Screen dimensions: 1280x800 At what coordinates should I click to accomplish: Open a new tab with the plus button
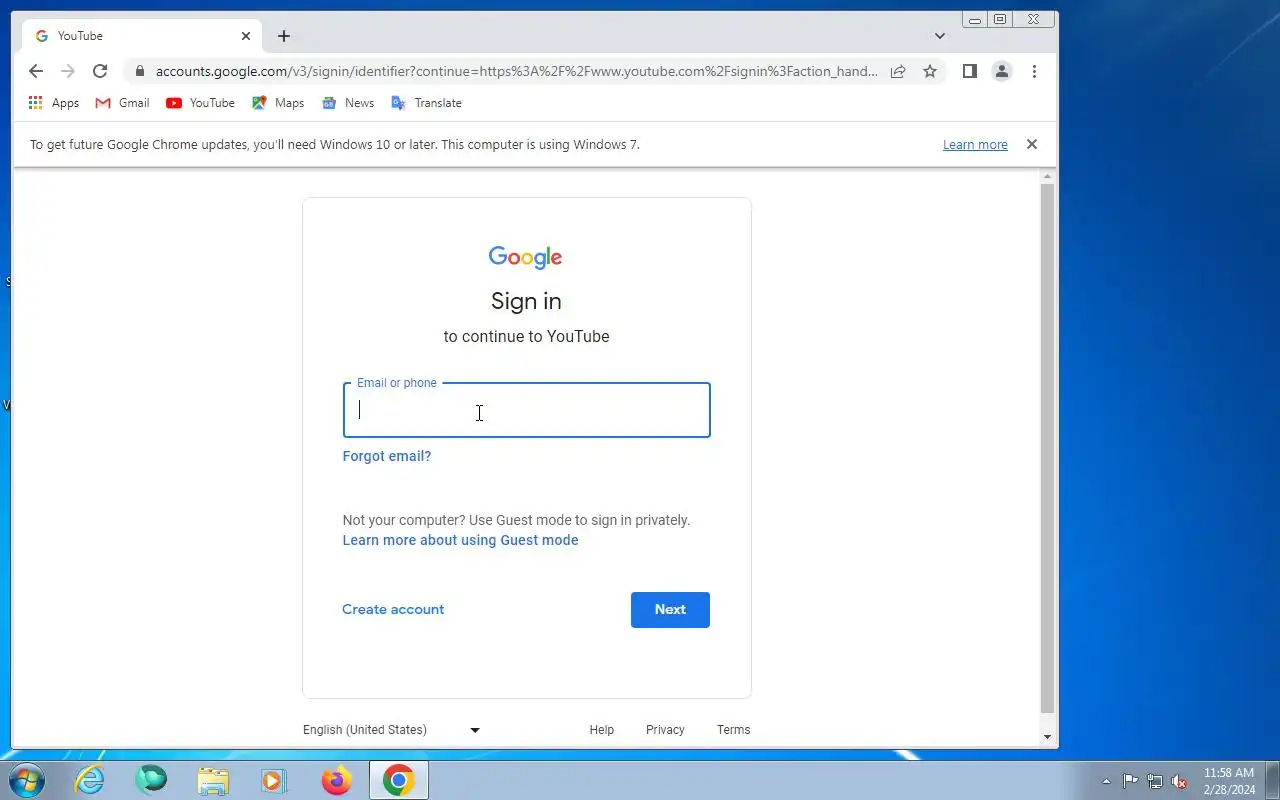(284, 36)
